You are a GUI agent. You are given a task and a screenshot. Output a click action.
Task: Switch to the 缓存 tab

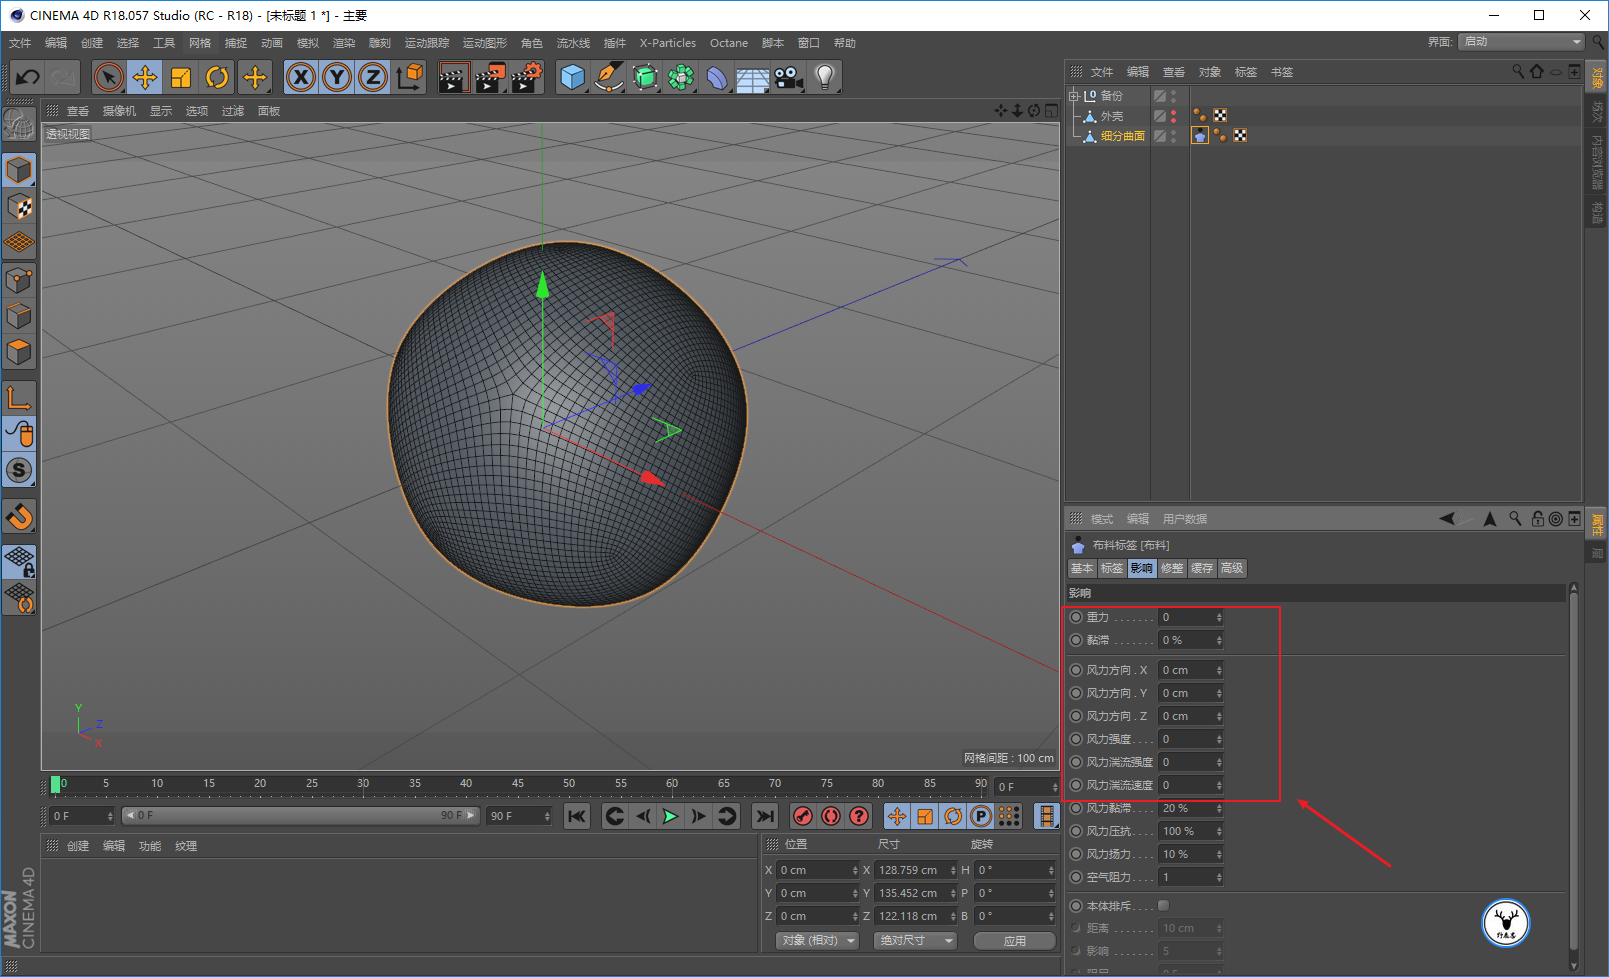point(1202,568)
